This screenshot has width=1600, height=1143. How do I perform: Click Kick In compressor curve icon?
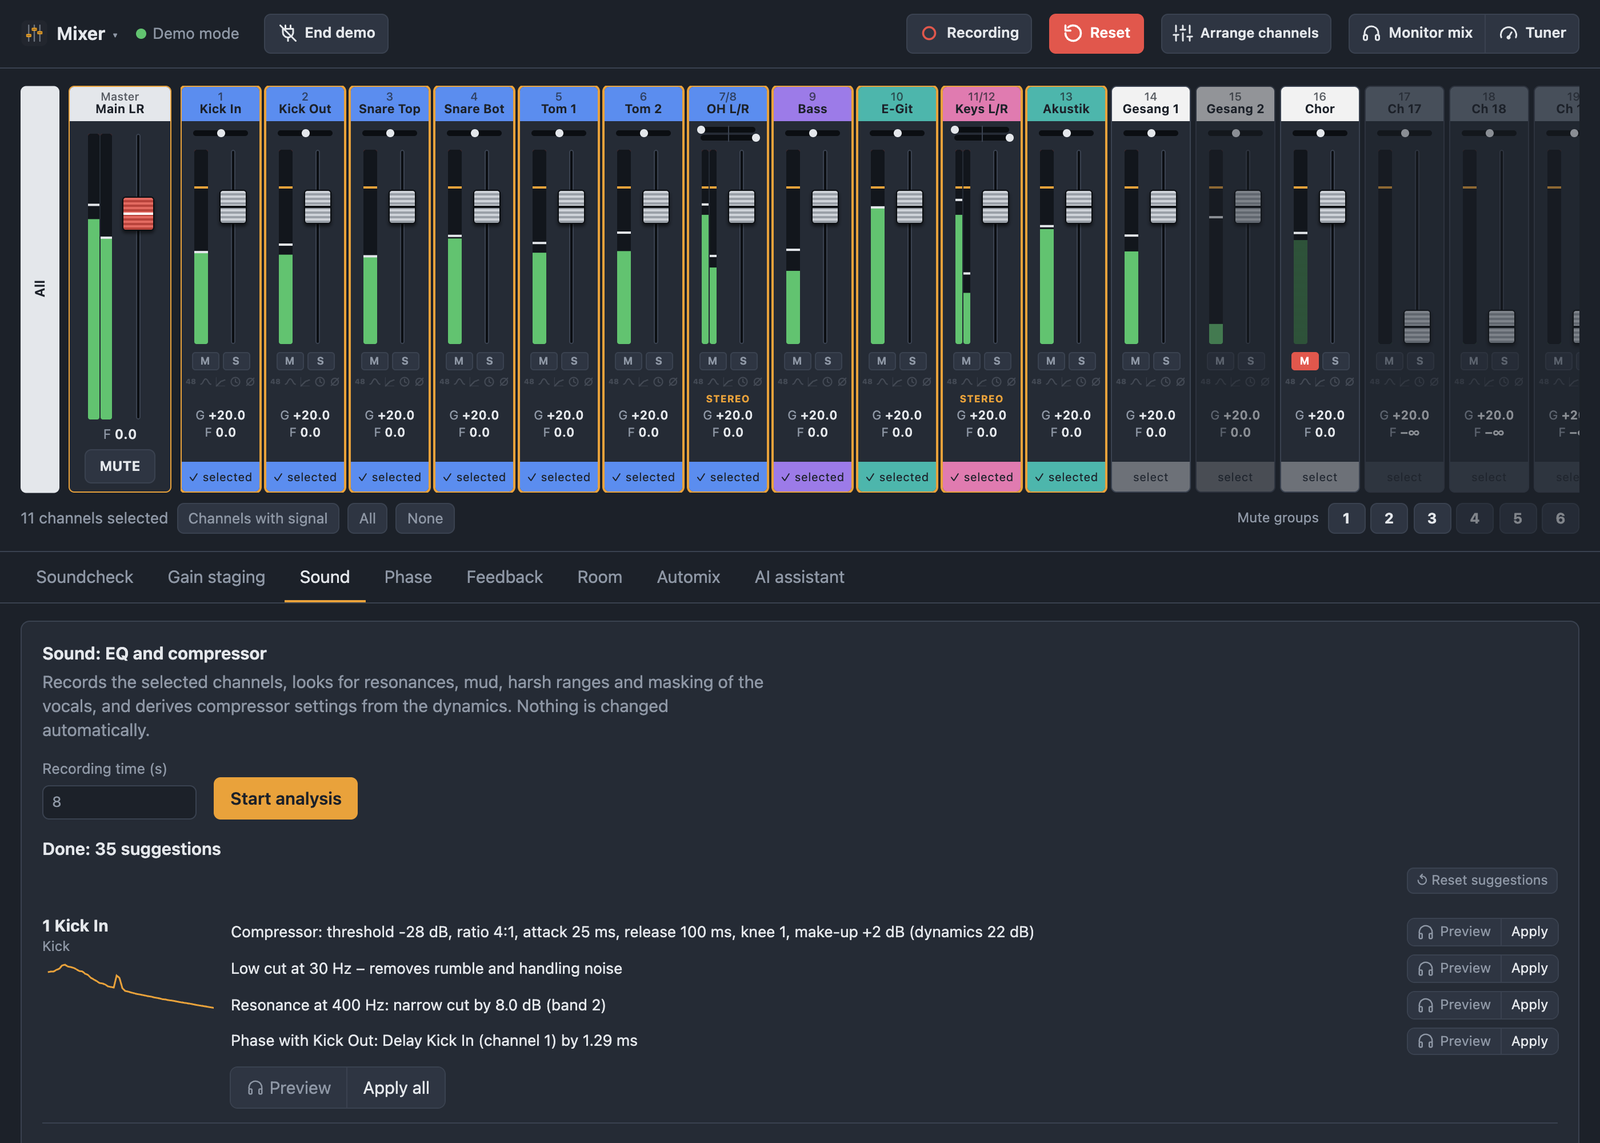(x=221, y=382)
